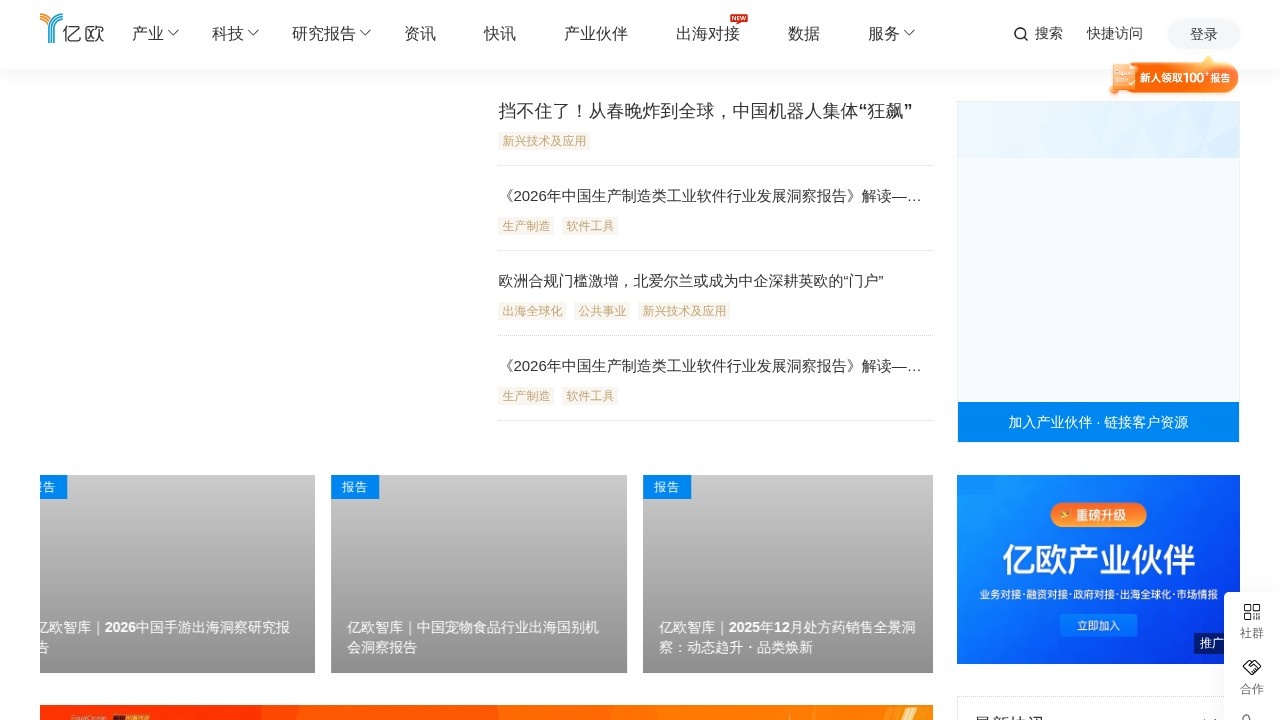Click the 合作 handshake cooperation icon
Viewport: 1280px width, 720px height.
pyautogui.click(x=1251, y=675)
